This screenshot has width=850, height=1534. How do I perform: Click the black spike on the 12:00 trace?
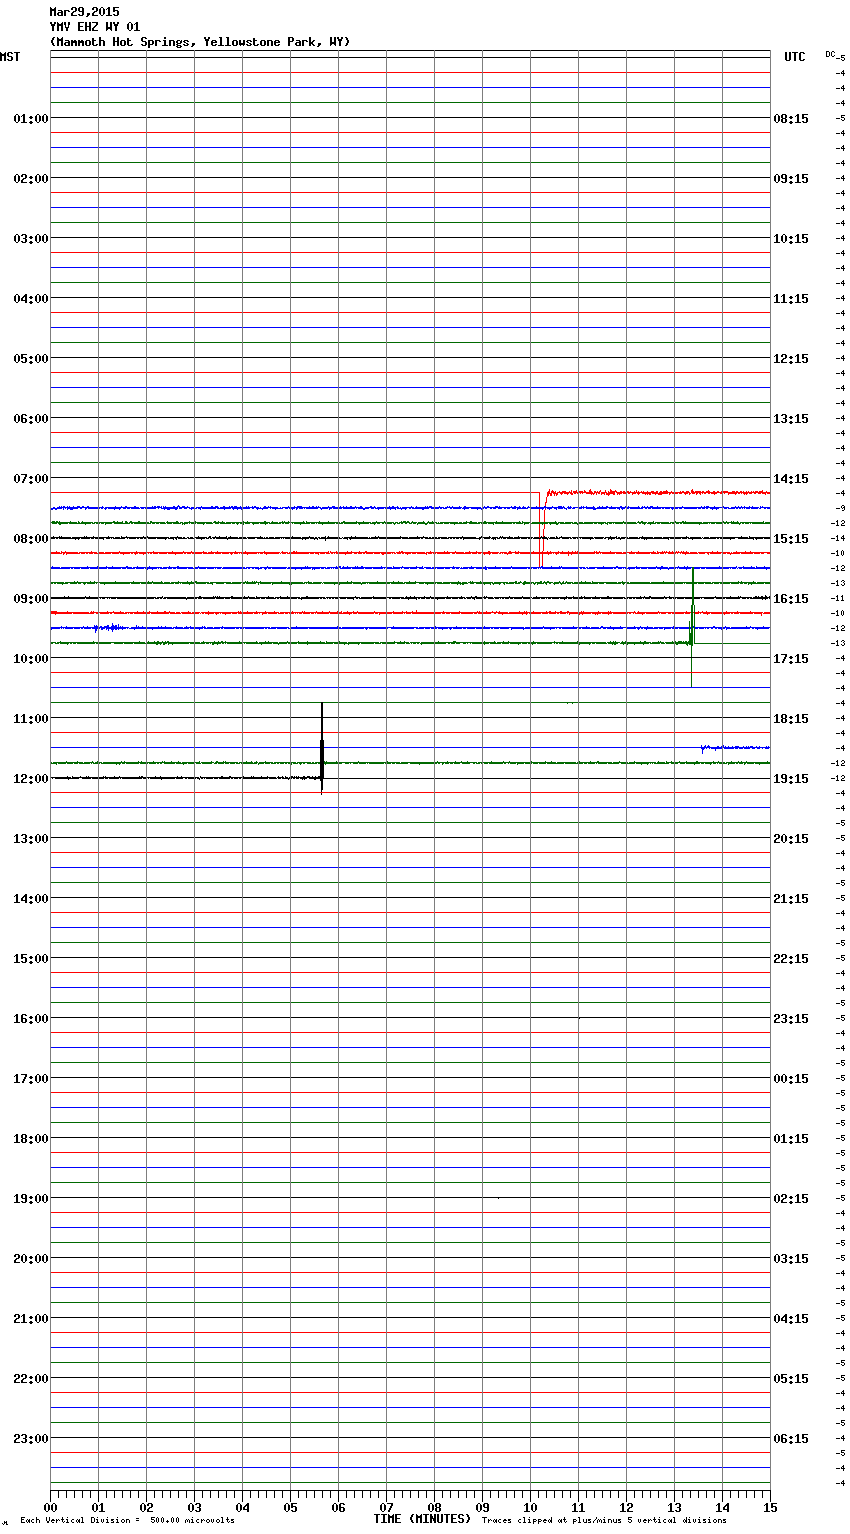322,748
